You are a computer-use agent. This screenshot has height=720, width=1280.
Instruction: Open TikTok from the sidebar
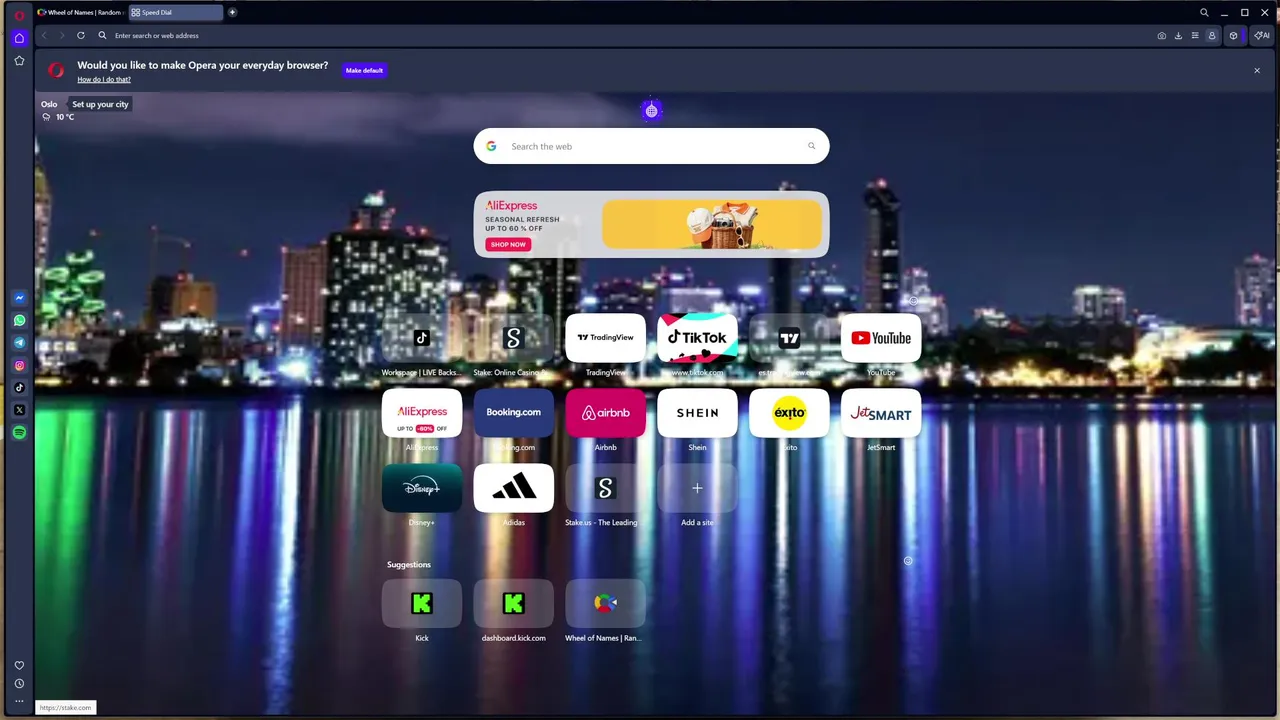point(19,388)
